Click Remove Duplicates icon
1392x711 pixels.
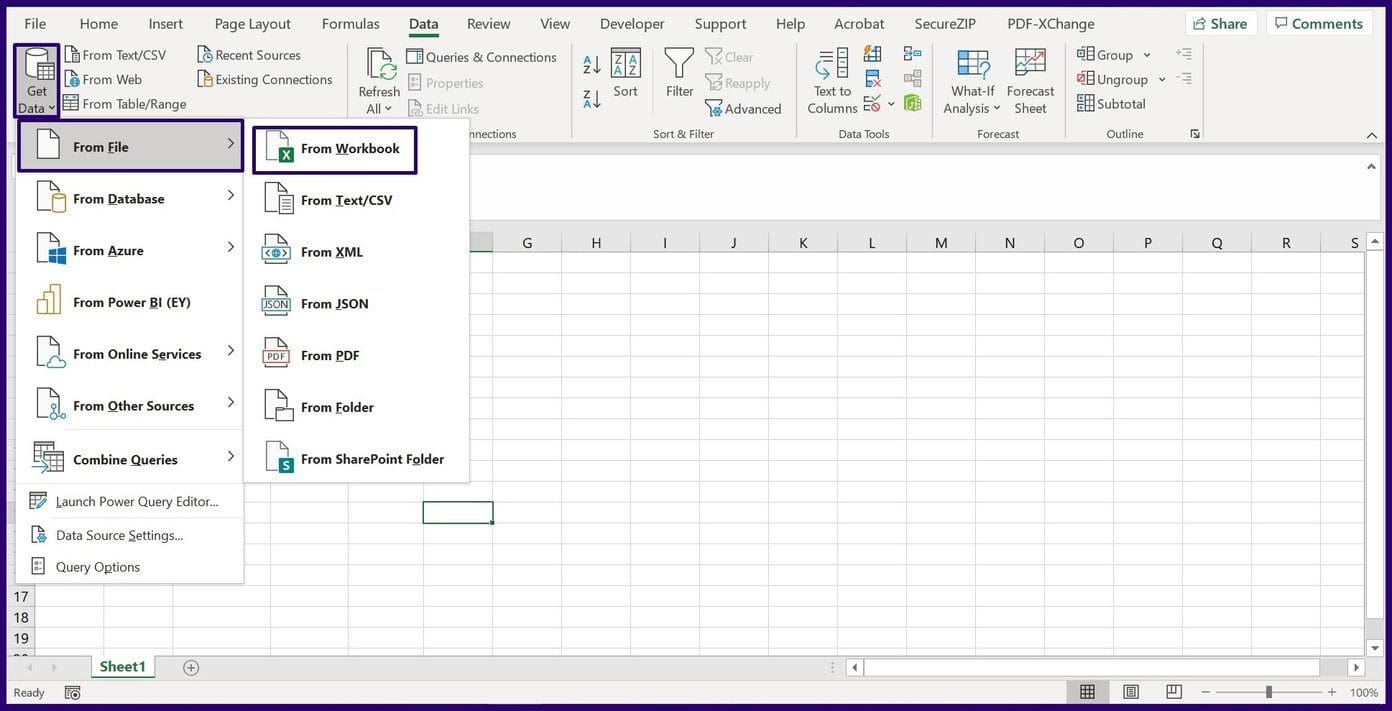click(873, 79)
